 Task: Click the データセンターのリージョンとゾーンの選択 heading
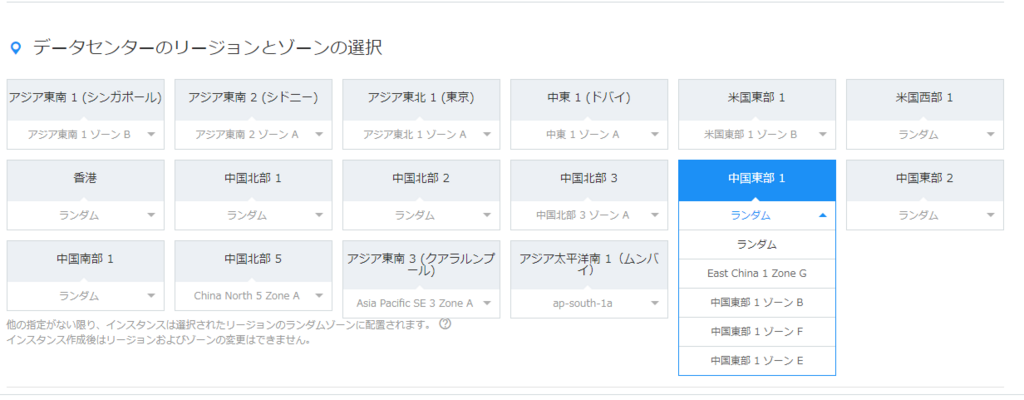tap(208, 48)
